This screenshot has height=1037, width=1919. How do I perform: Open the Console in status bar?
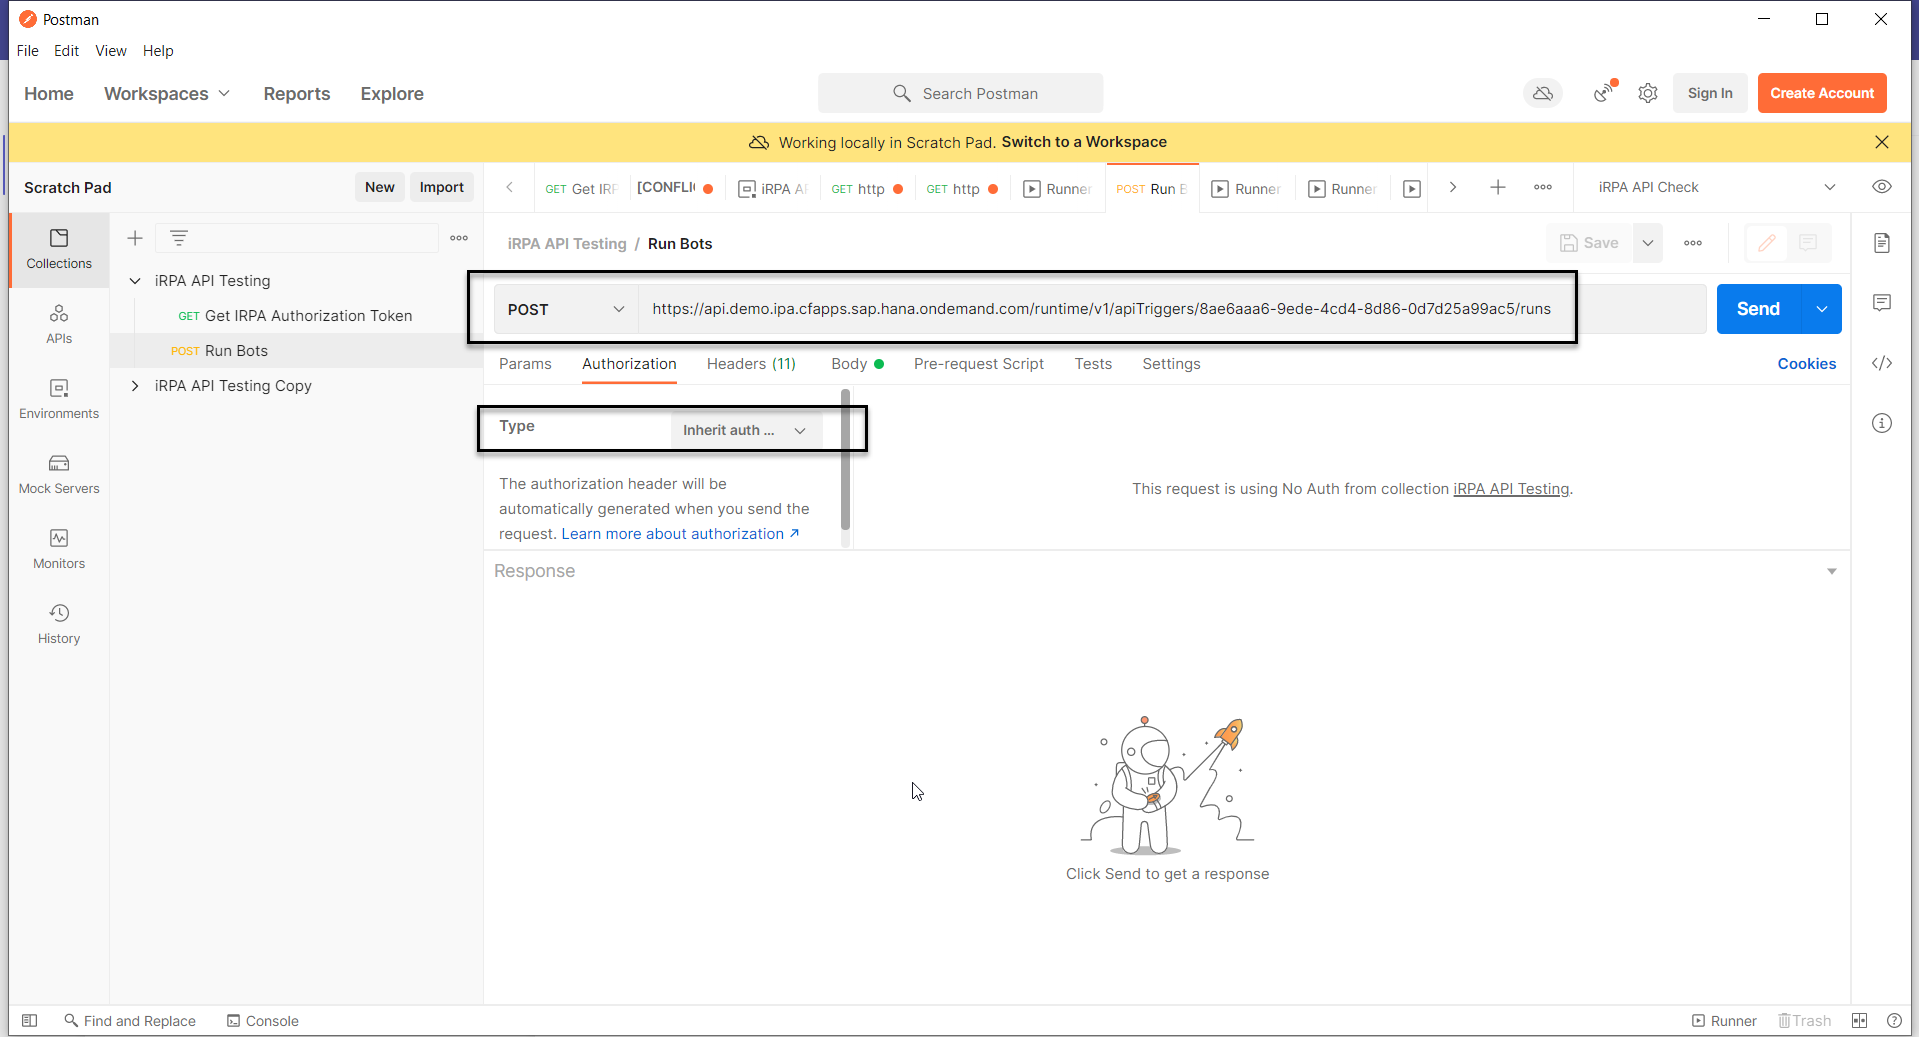coord(262,1021)
